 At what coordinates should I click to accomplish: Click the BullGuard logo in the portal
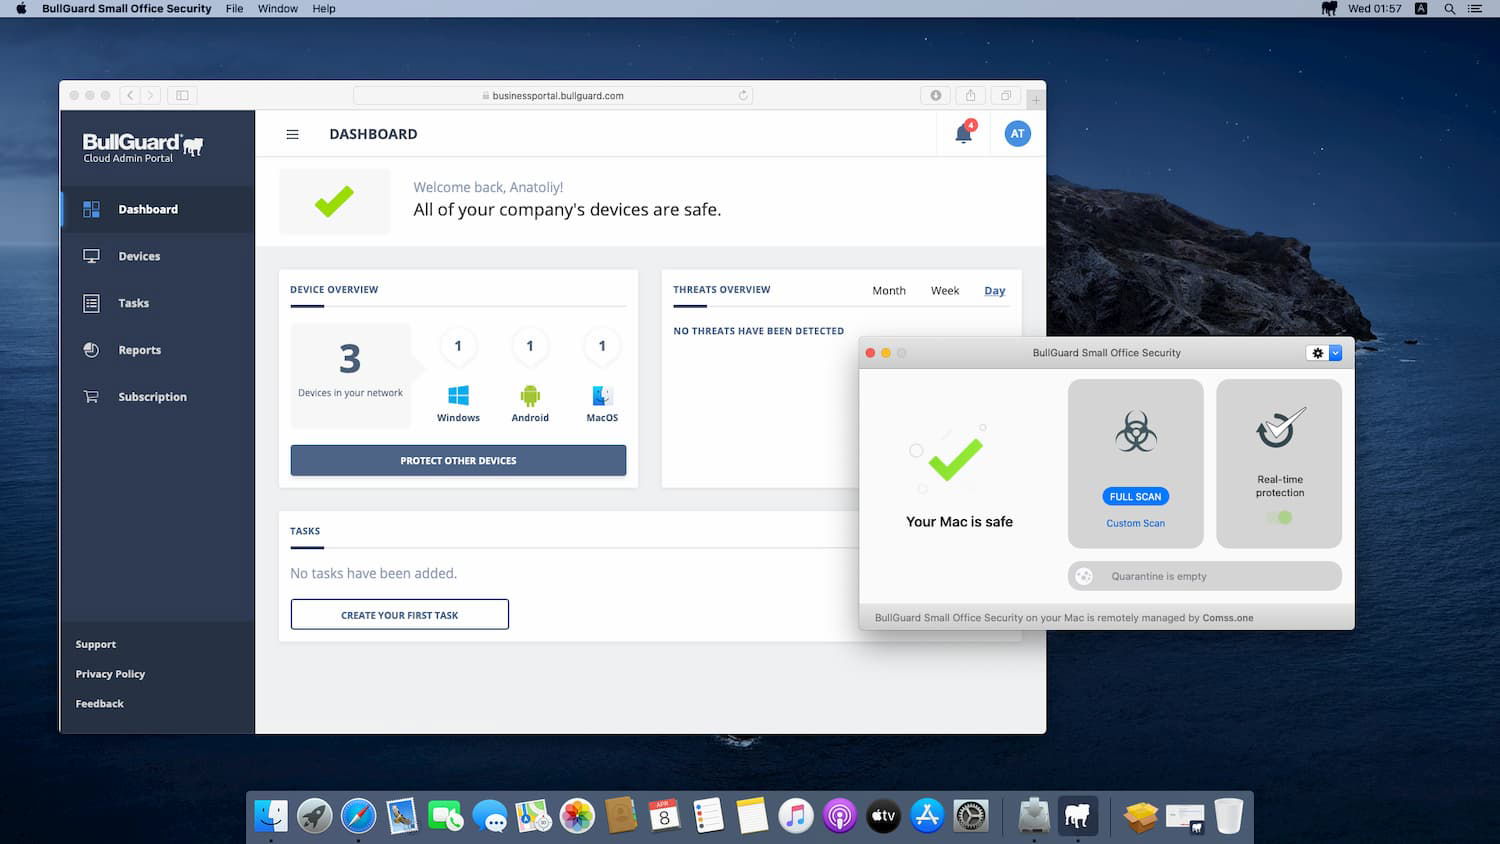143,147
